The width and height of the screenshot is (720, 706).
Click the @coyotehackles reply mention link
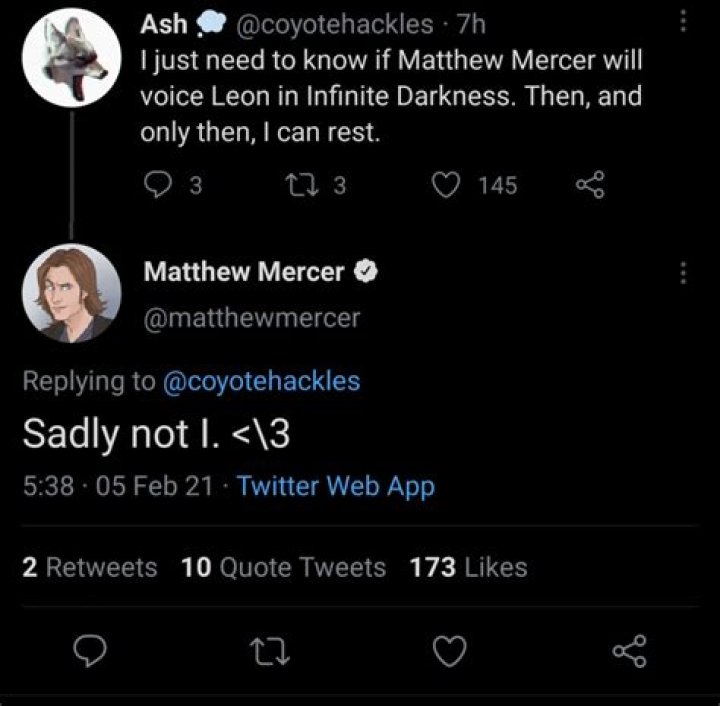(260, 381)
